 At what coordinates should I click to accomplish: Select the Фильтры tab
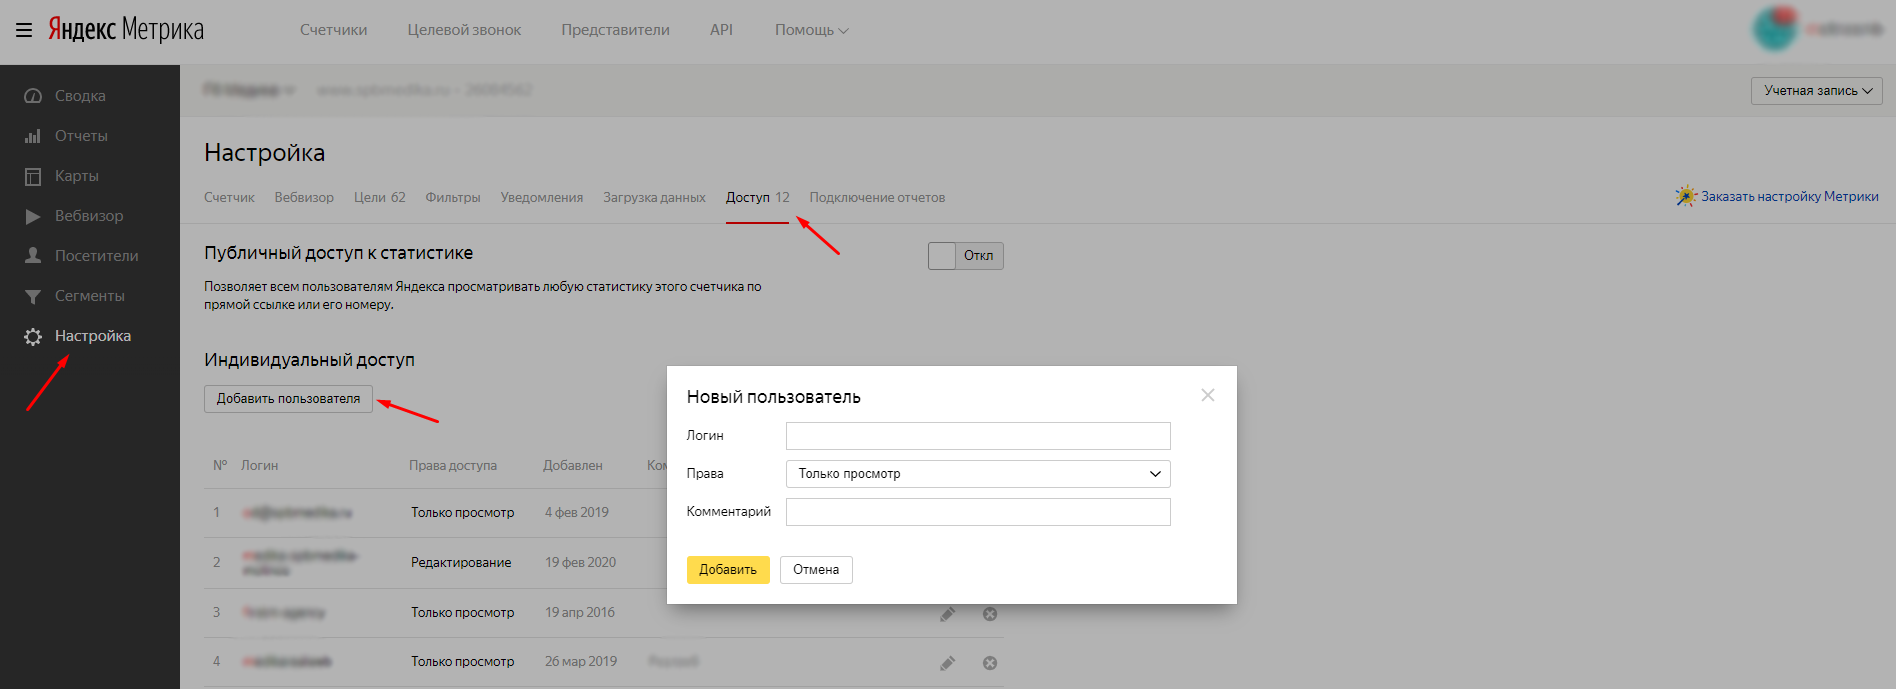[x=453, y=198]
